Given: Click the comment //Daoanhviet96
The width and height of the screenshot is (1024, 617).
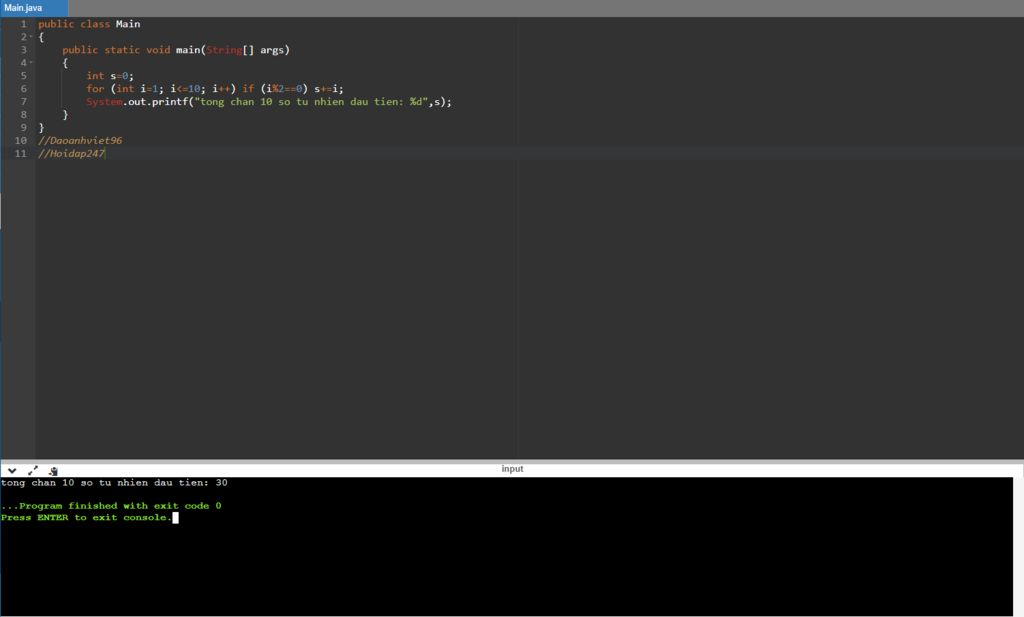Looking at the screenshot, I should point(80,140).
